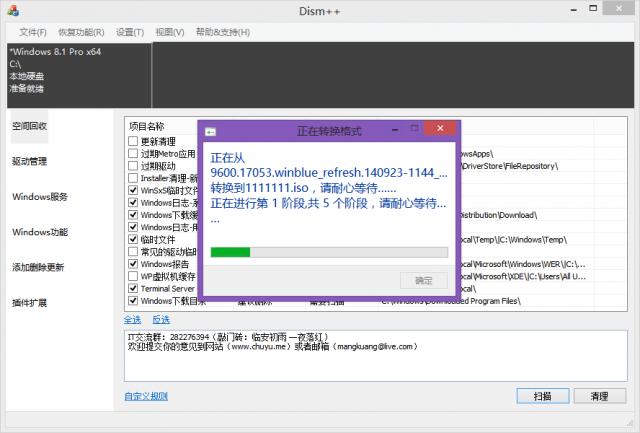Click the 正在进行第 1 阶段 status text
Image resolution: width=640 pixels, height=433 pixels.
click(328, 203)
